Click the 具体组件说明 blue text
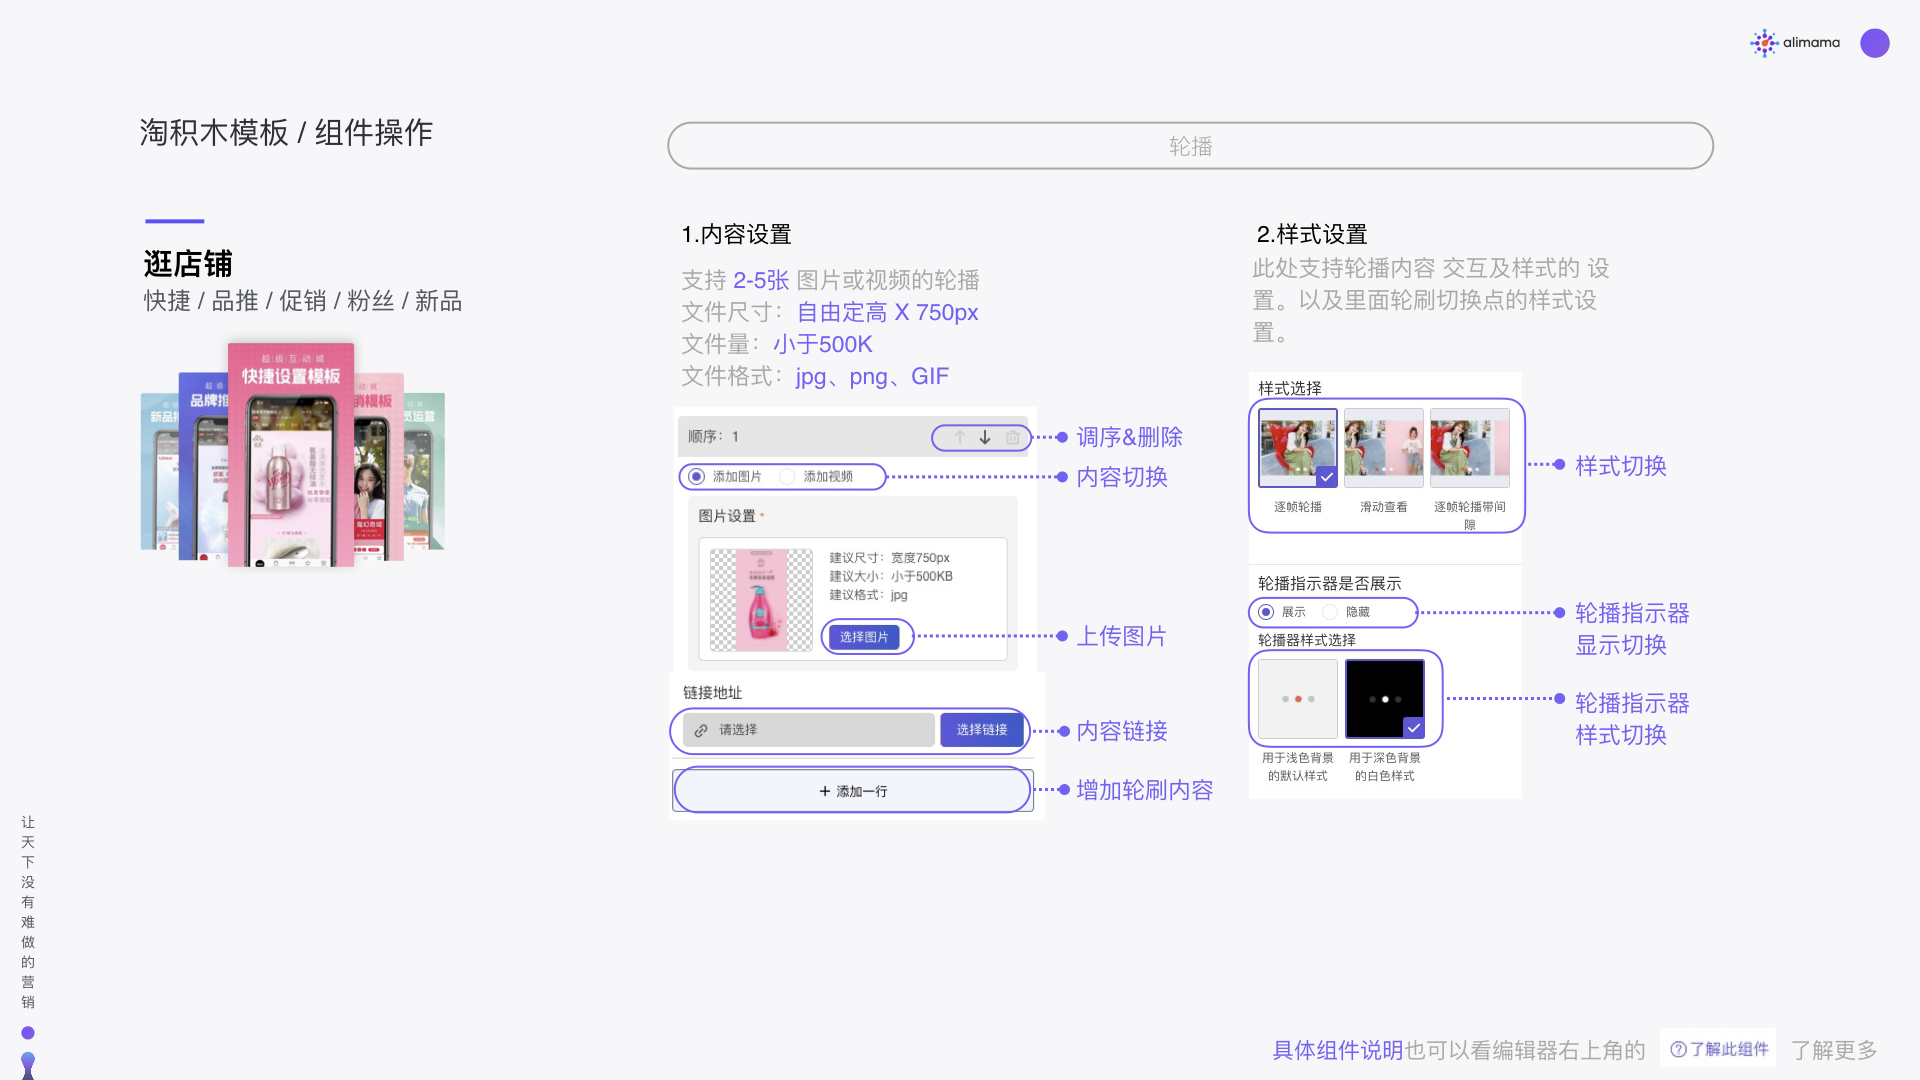The width and height of the screenshot is (1920, 1080). click(1337, 1050)
